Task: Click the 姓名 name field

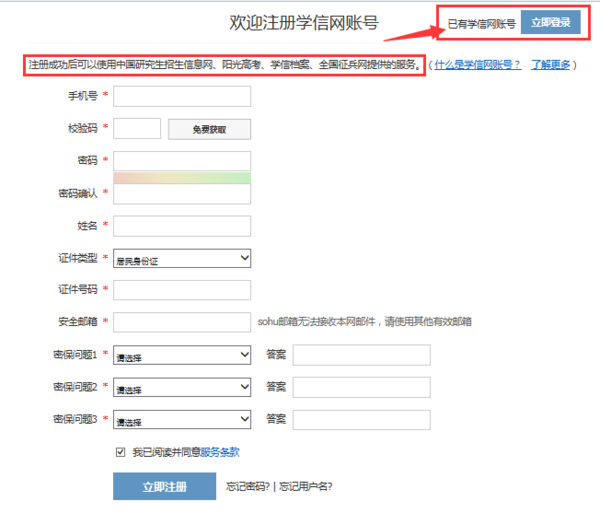Action: click(x=182, y=225)
